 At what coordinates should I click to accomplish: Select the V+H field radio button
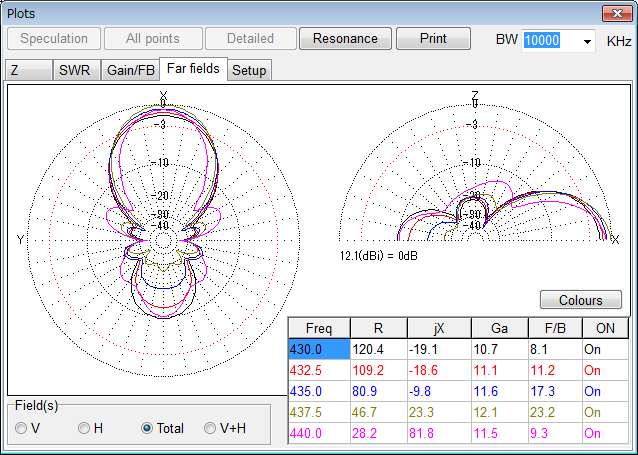pyautogui.click(x=211, y=428)
